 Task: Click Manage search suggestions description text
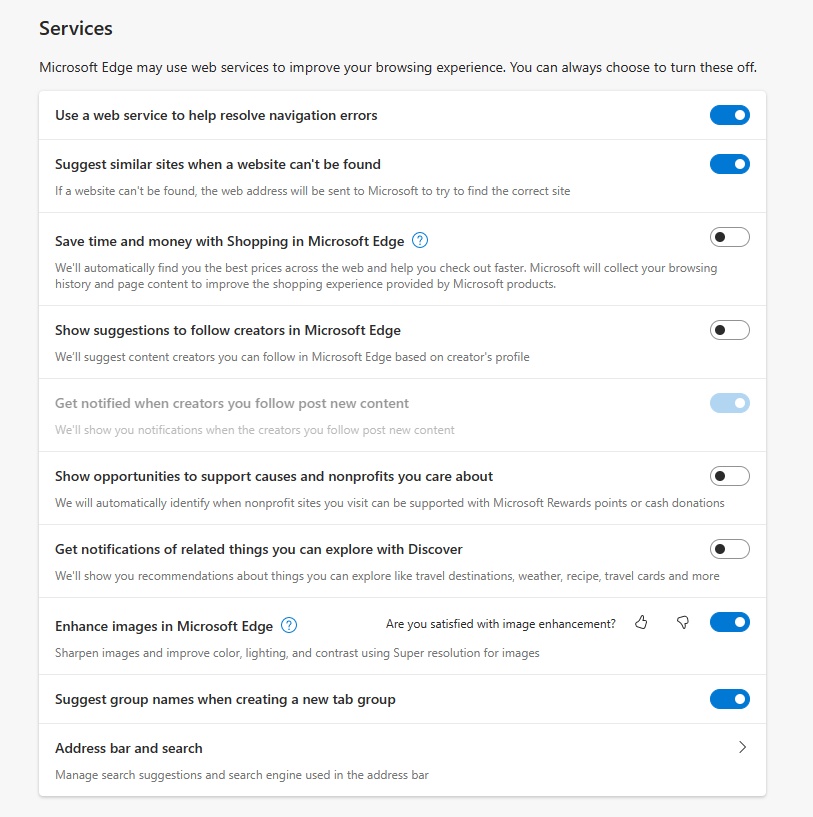242,775
